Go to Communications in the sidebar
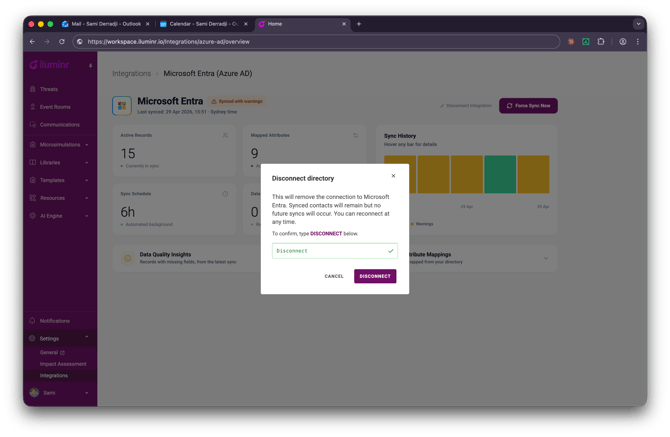The height and width of the screenshot is (437, 670). [x=59, y=125]
